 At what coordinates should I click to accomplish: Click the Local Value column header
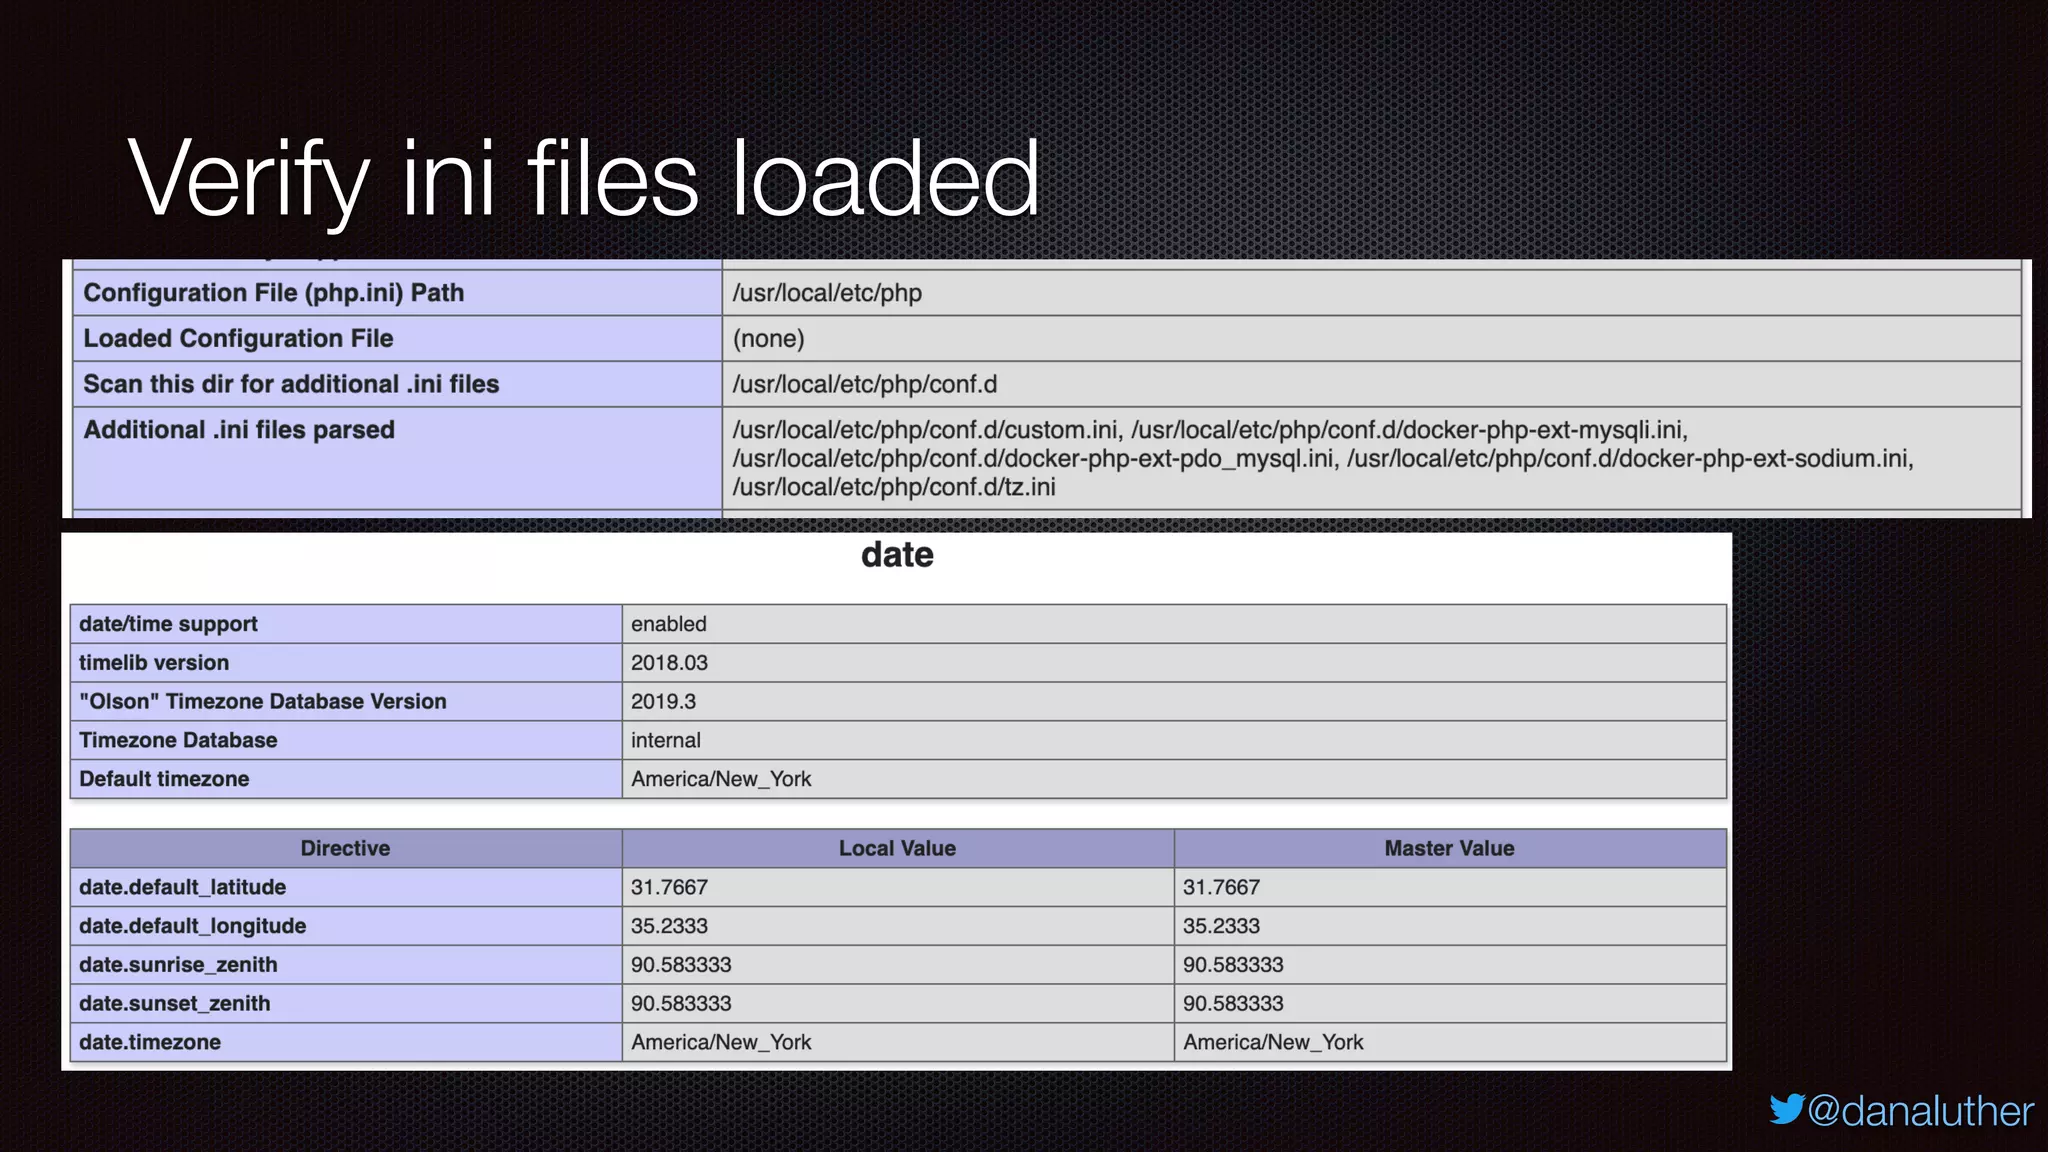pyautogui.click(x=898, y=848)
